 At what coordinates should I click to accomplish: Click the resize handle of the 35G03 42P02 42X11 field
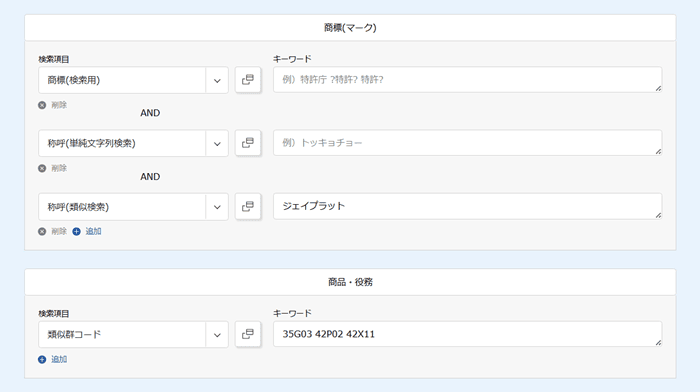point(658,343)
